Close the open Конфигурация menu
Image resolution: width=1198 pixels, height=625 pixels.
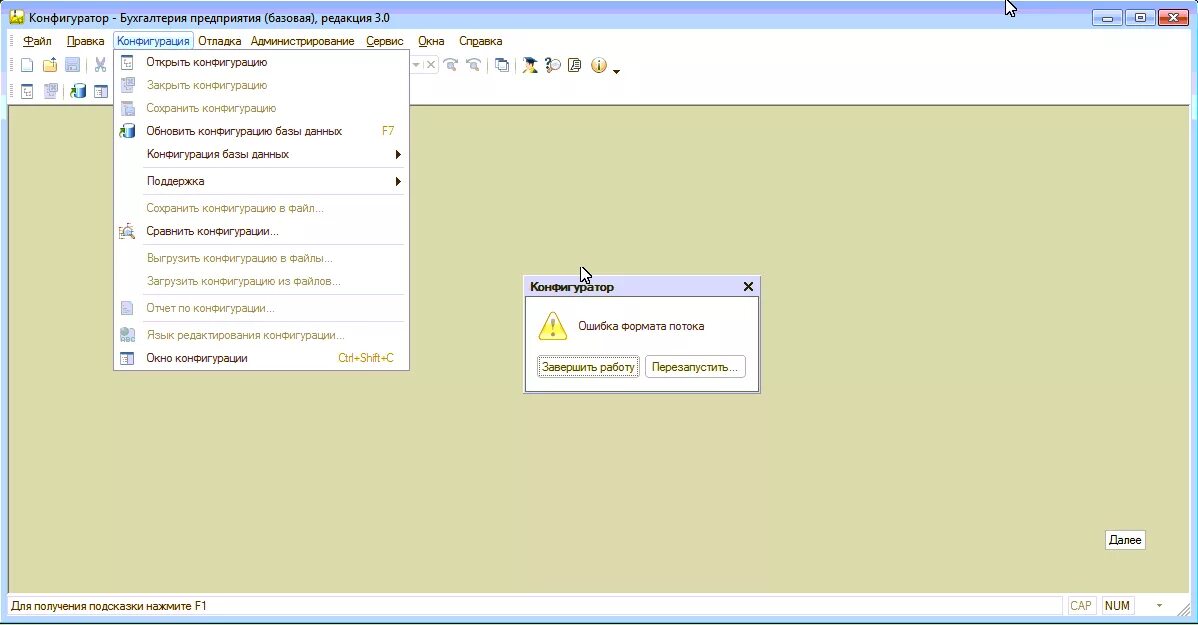(x=154, y=41)
